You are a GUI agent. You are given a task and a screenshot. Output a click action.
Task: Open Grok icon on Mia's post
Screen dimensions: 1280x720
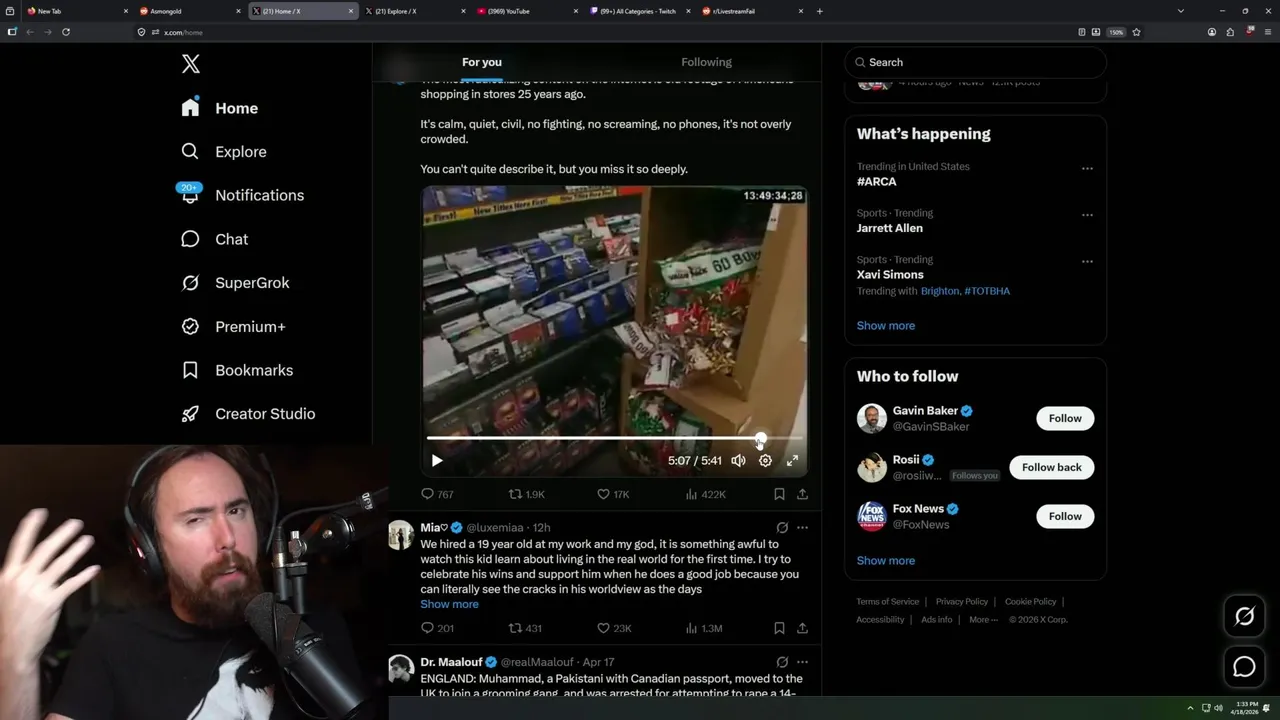point(782,527)
